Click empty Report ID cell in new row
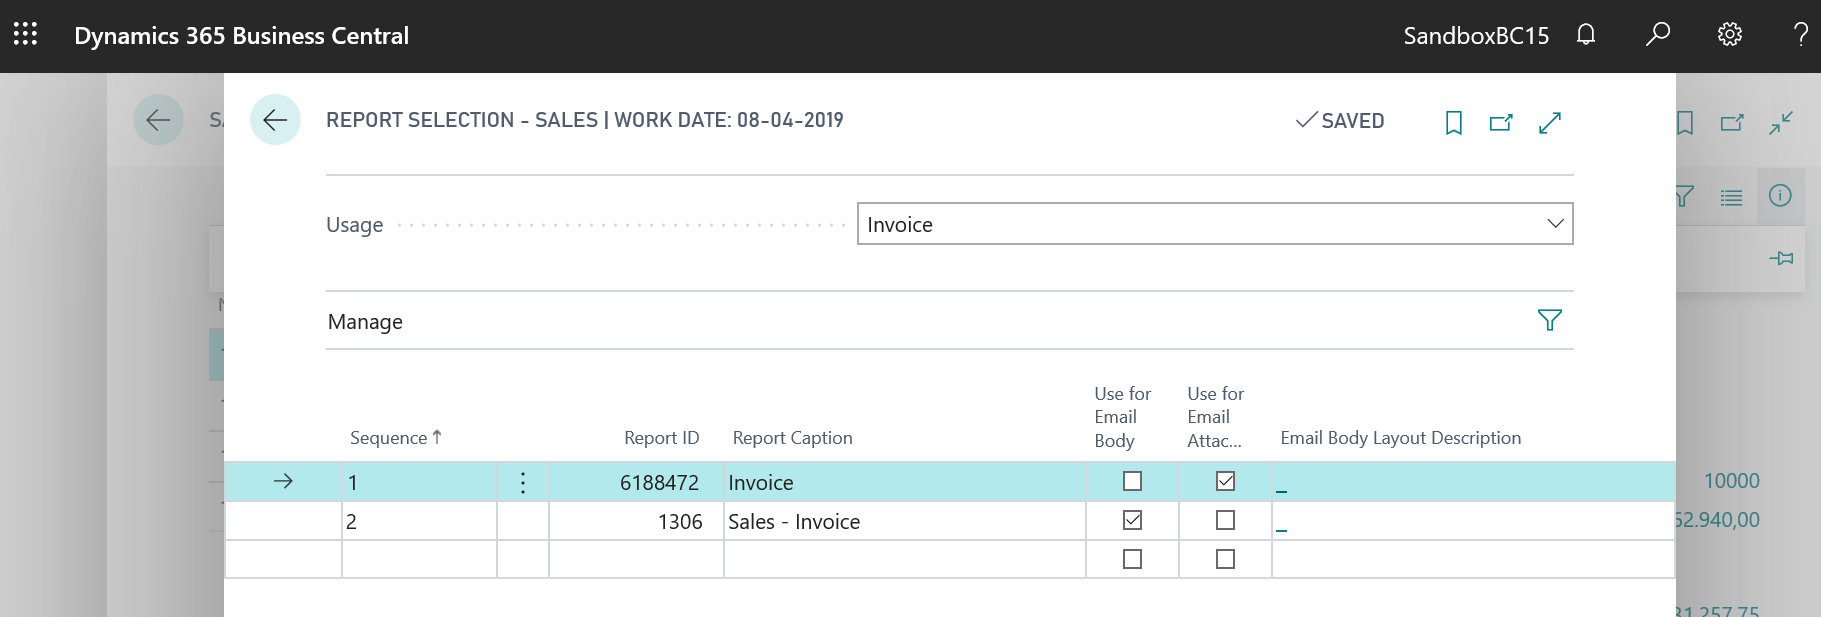This screenshot has width=1821, height=617. click(x=636, y=559)
